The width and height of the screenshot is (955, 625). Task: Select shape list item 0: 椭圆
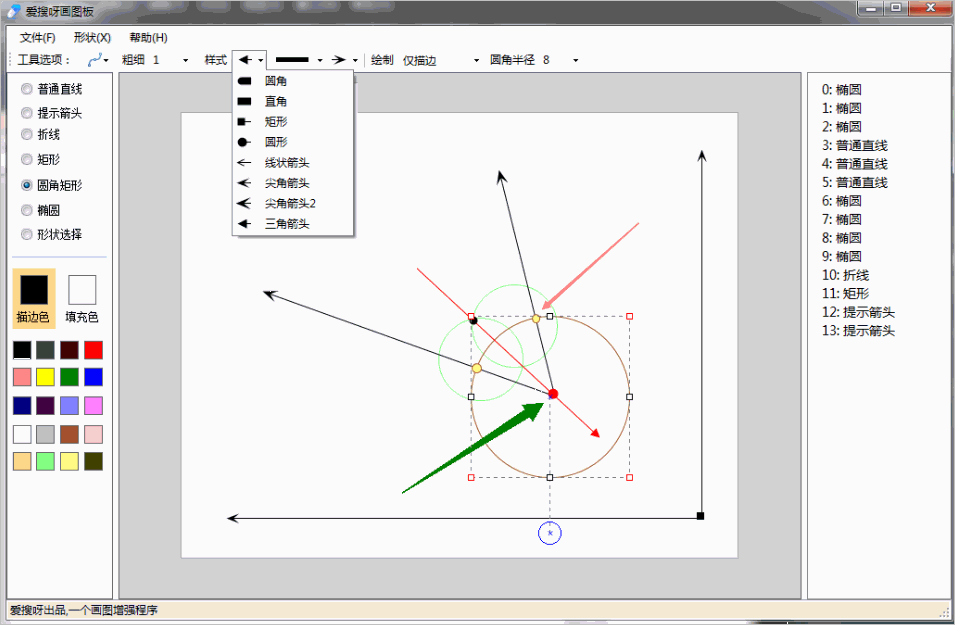842,90
